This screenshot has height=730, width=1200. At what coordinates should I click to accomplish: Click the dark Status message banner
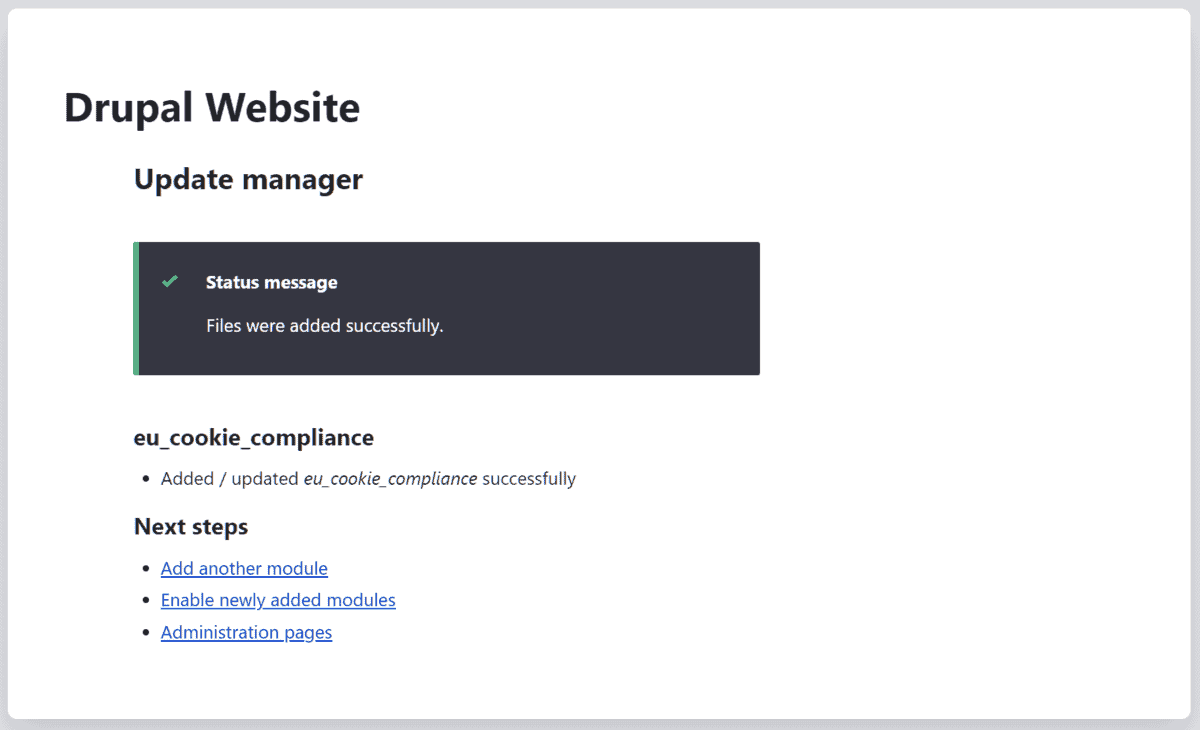(447, 308)
